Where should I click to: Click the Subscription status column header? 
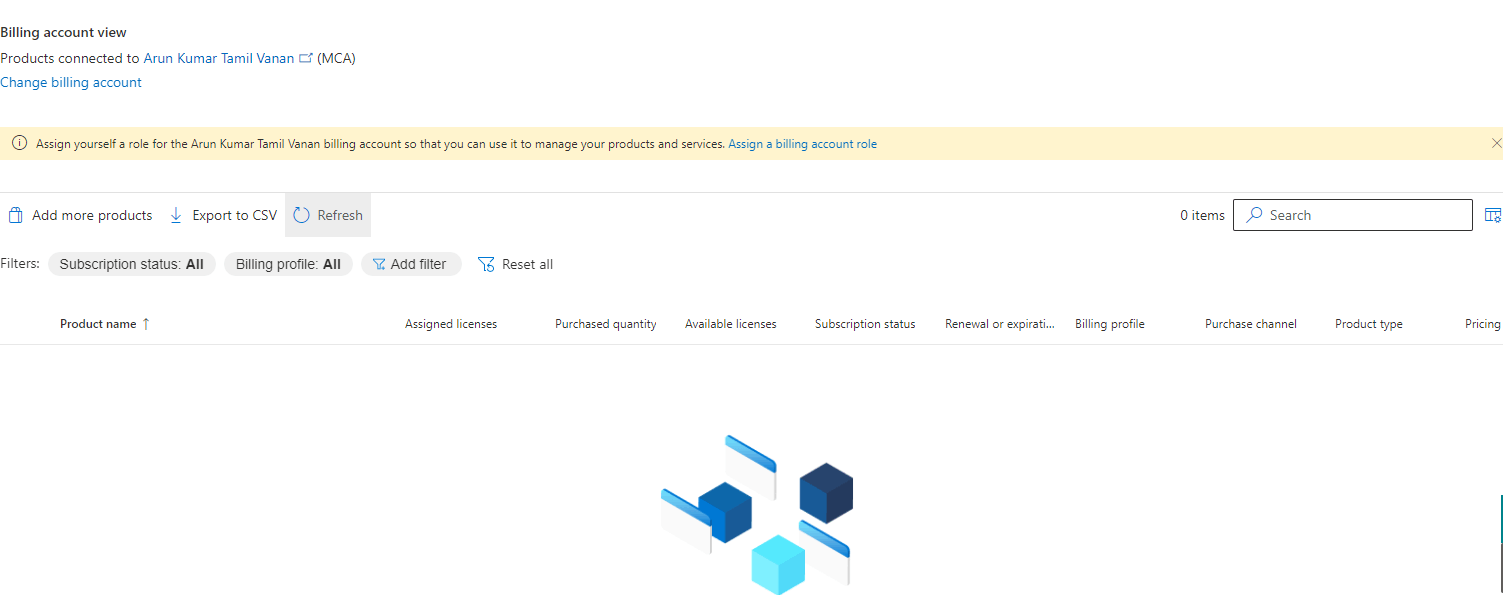865,324
